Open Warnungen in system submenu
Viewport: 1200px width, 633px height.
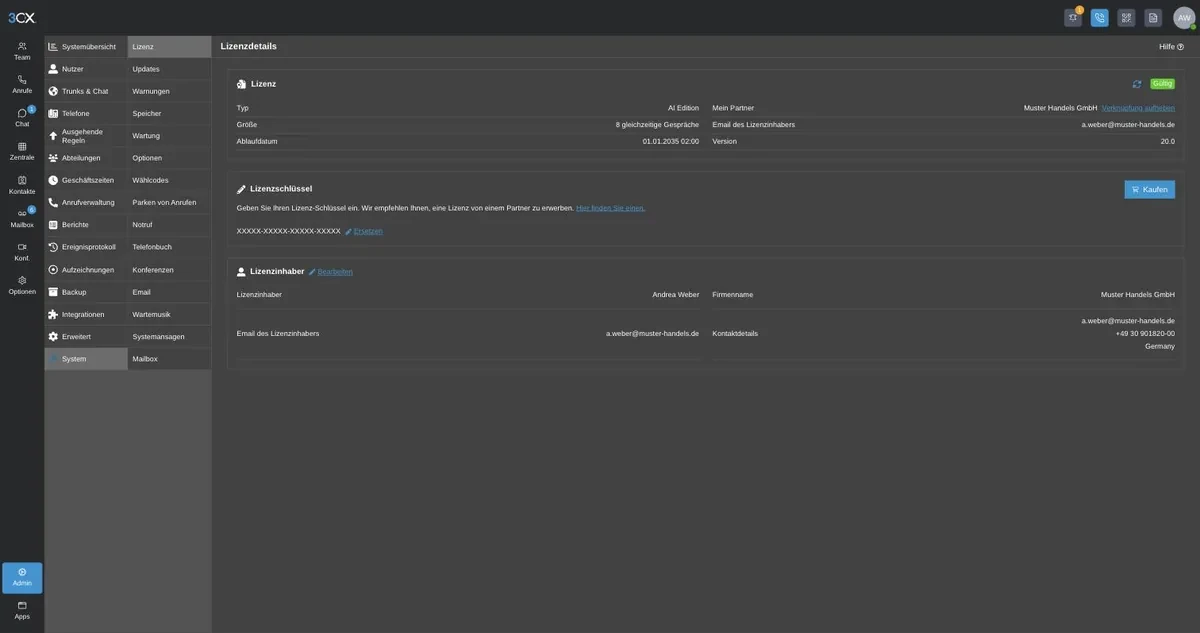(x=169, y=91)
